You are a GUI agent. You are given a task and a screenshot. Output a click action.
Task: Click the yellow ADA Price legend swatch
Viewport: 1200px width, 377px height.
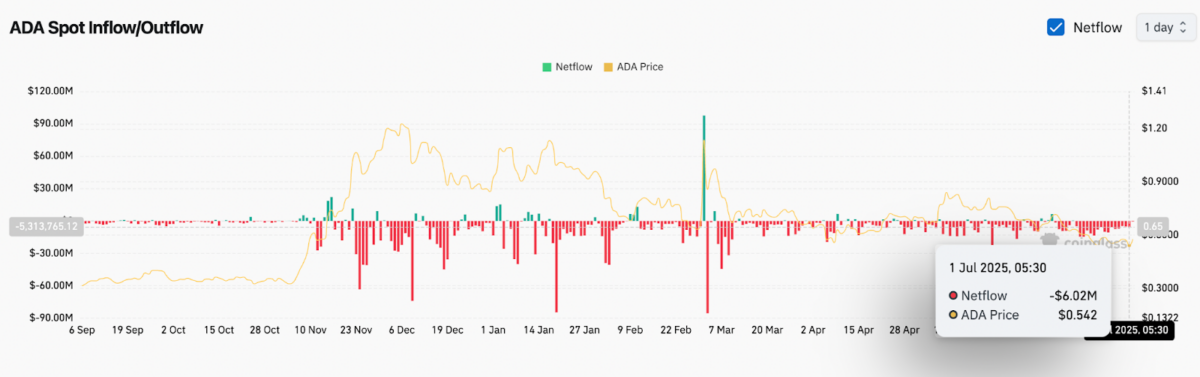607,67
